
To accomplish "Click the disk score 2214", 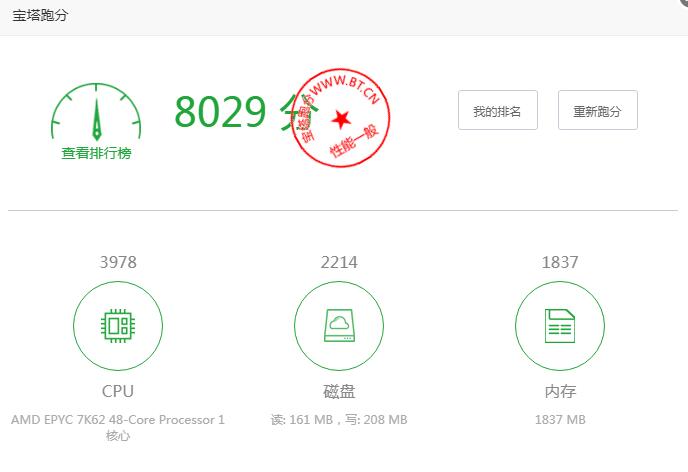I will pos(339,262).
